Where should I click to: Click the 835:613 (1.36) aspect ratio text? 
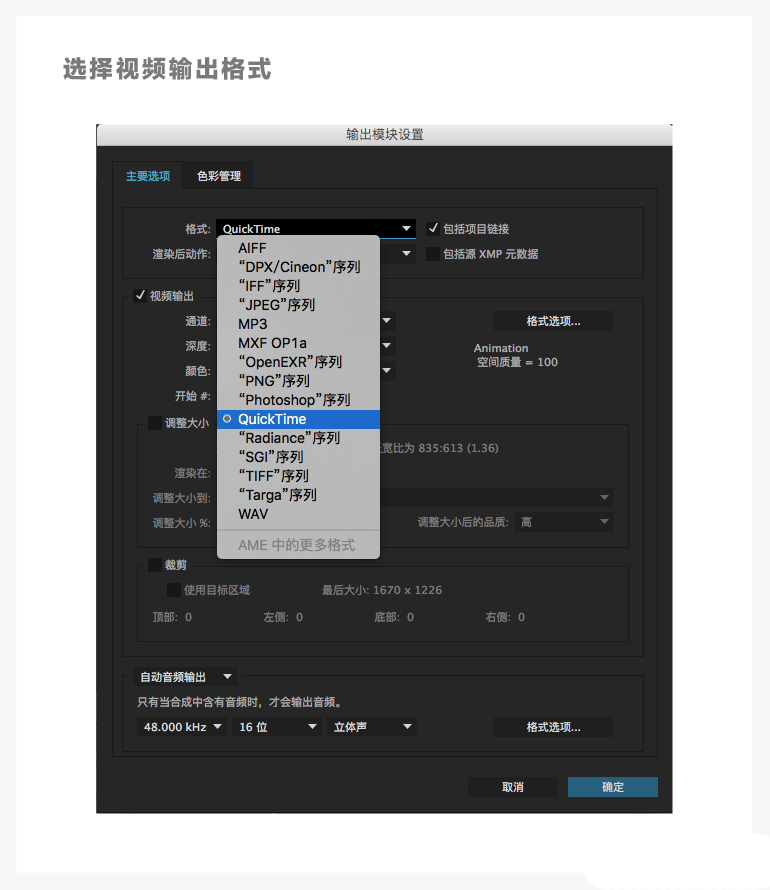tap(458, 448)
